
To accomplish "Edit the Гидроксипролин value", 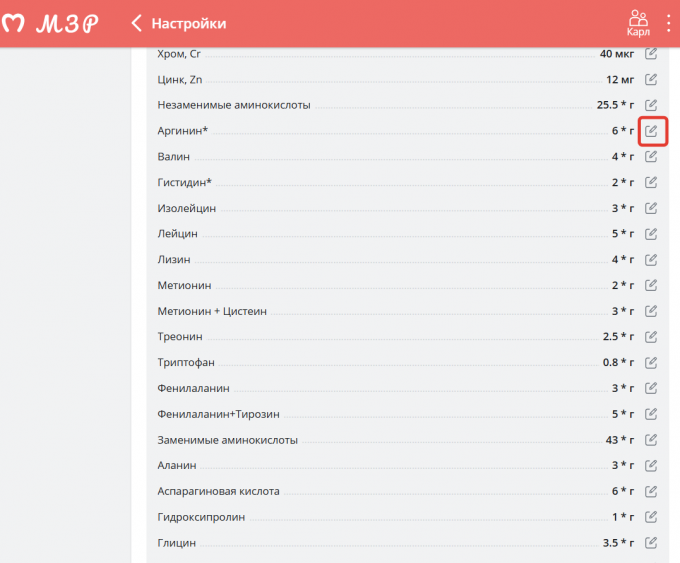I will (651, 517).
